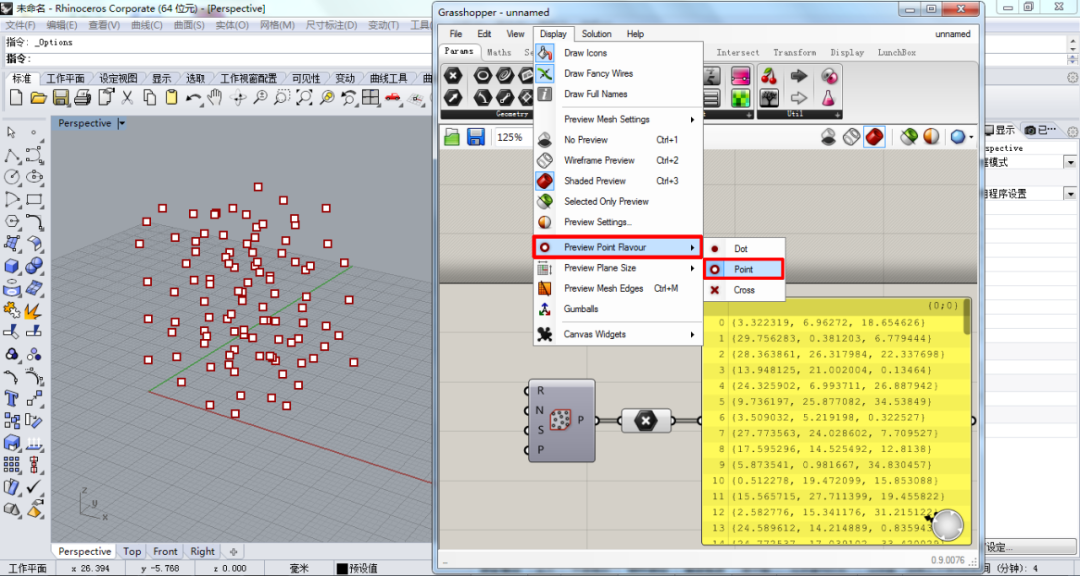This screenshot has height=576, width=1080.
Task: Click the Paste clipboard icon
Action: click(171, 98)
